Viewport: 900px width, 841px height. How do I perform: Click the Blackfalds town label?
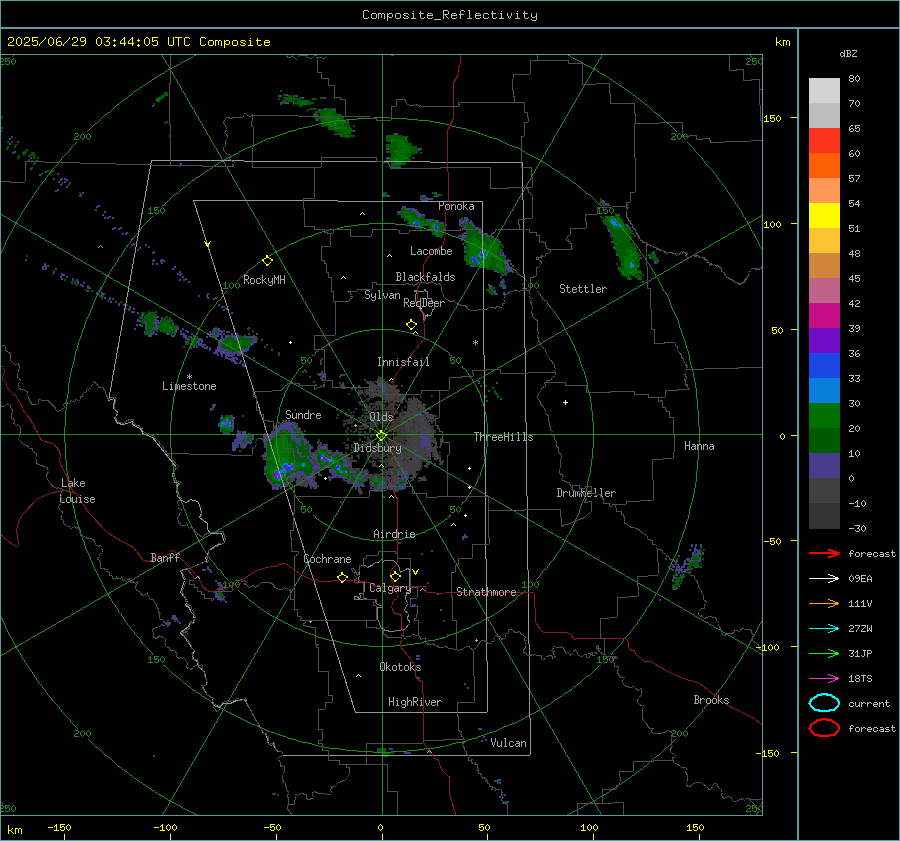tap(425, 277)
